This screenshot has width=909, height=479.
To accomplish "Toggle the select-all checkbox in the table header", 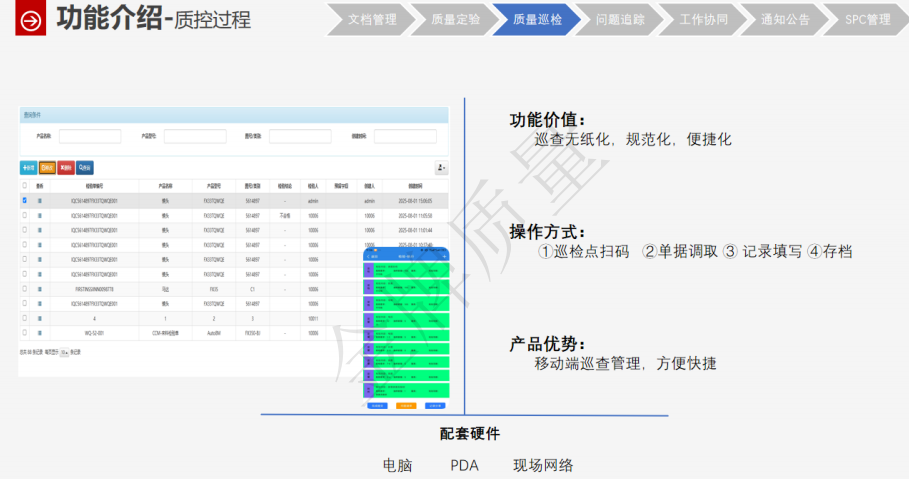I will click(24, 186).
